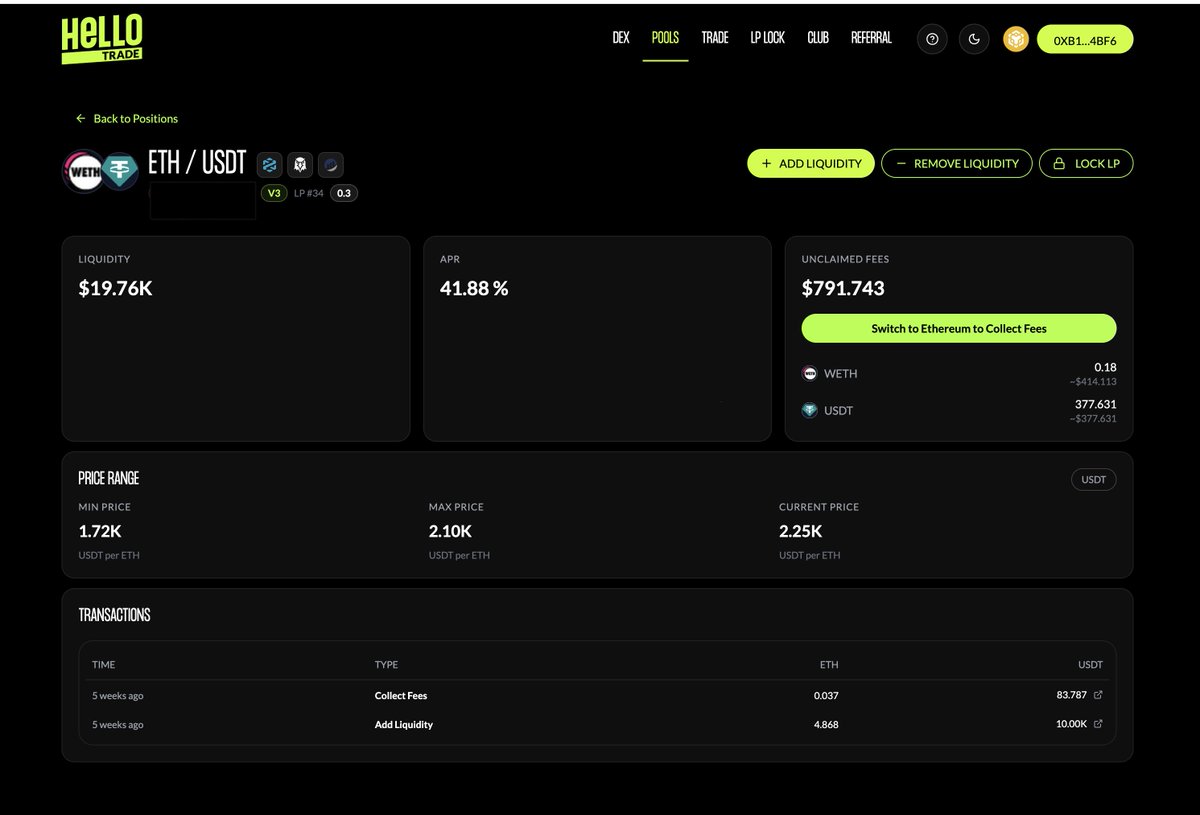
Task: Open the dark circular chart icon beside ETH / USDT
Action: 331,165
